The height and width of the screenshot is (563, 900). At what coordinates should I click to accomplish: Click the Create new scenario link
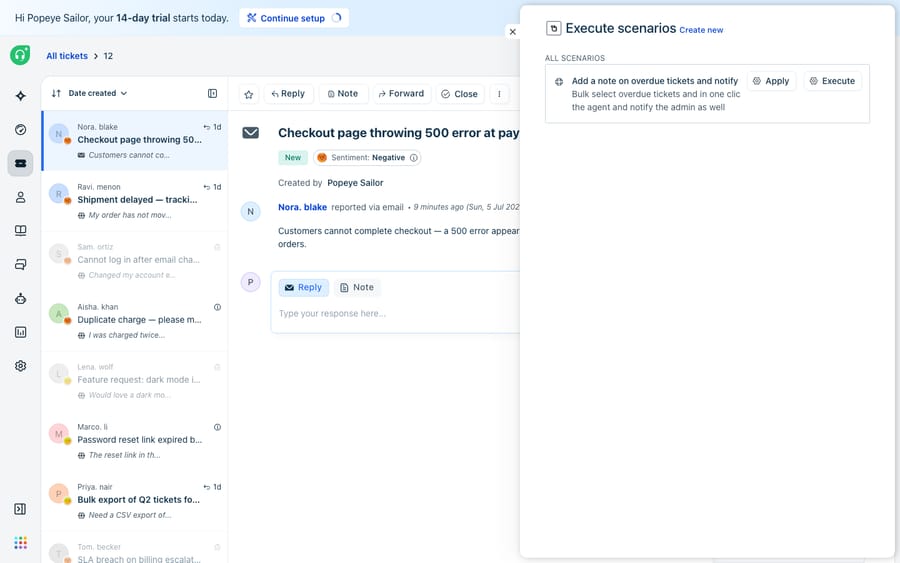coord(701,30)
